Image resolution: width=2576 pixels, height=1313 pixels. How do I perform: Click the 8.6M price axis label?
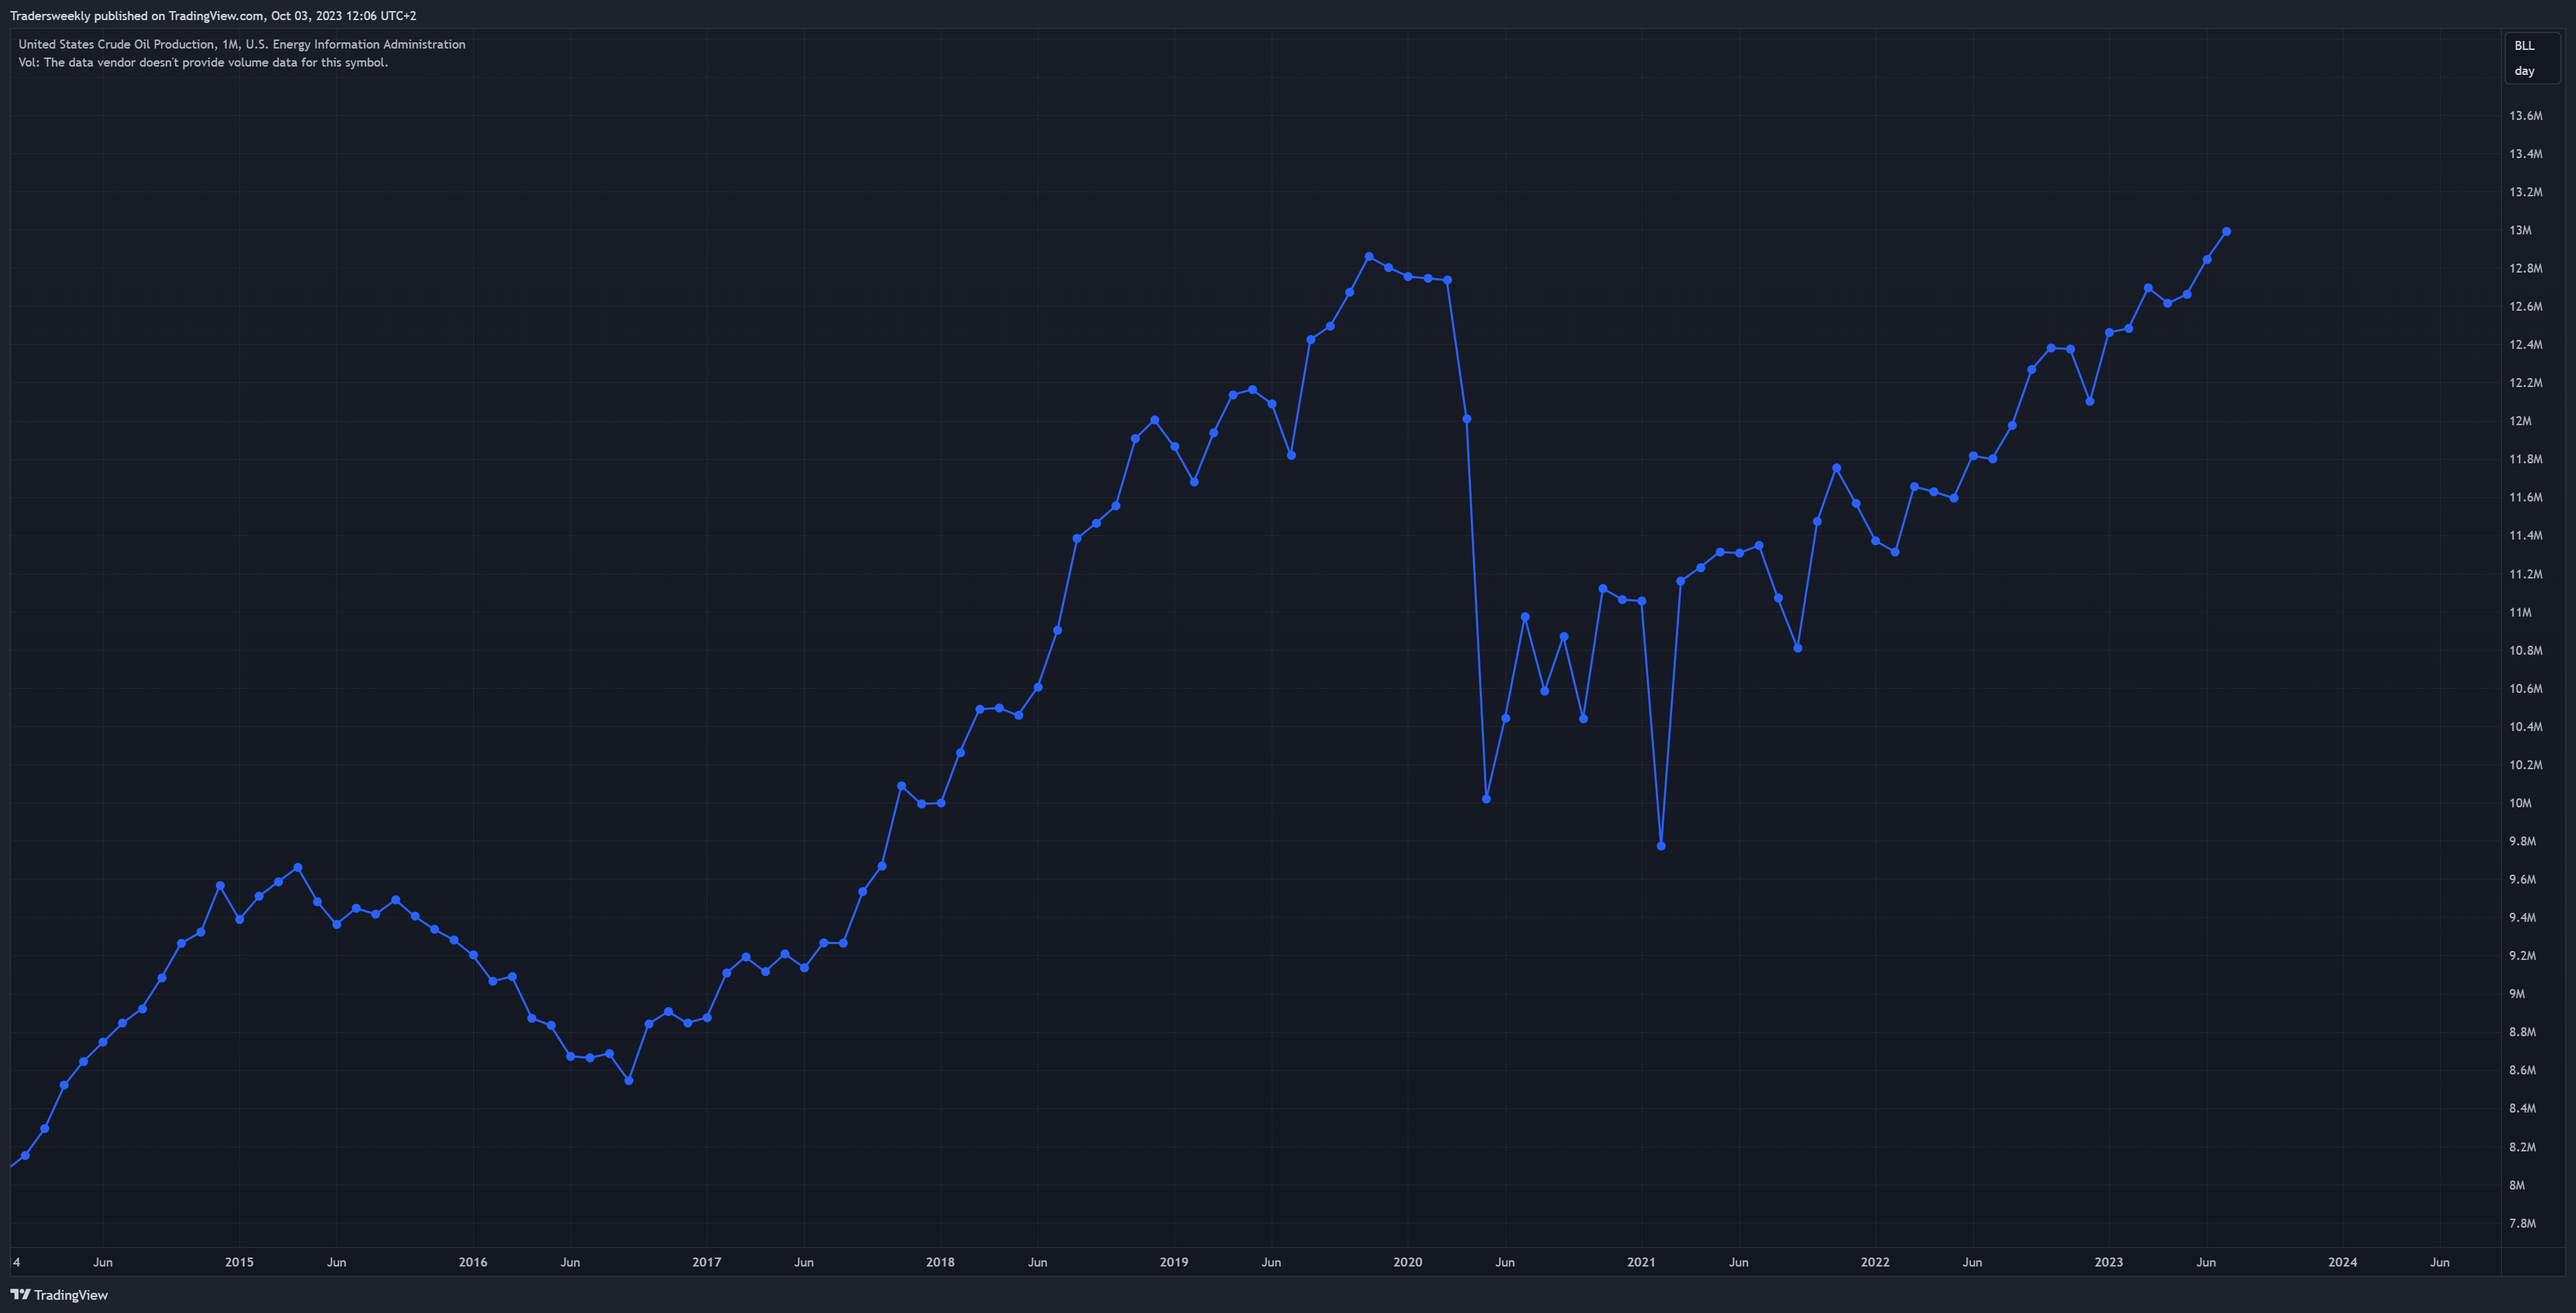click(x=2522, y=1070)
